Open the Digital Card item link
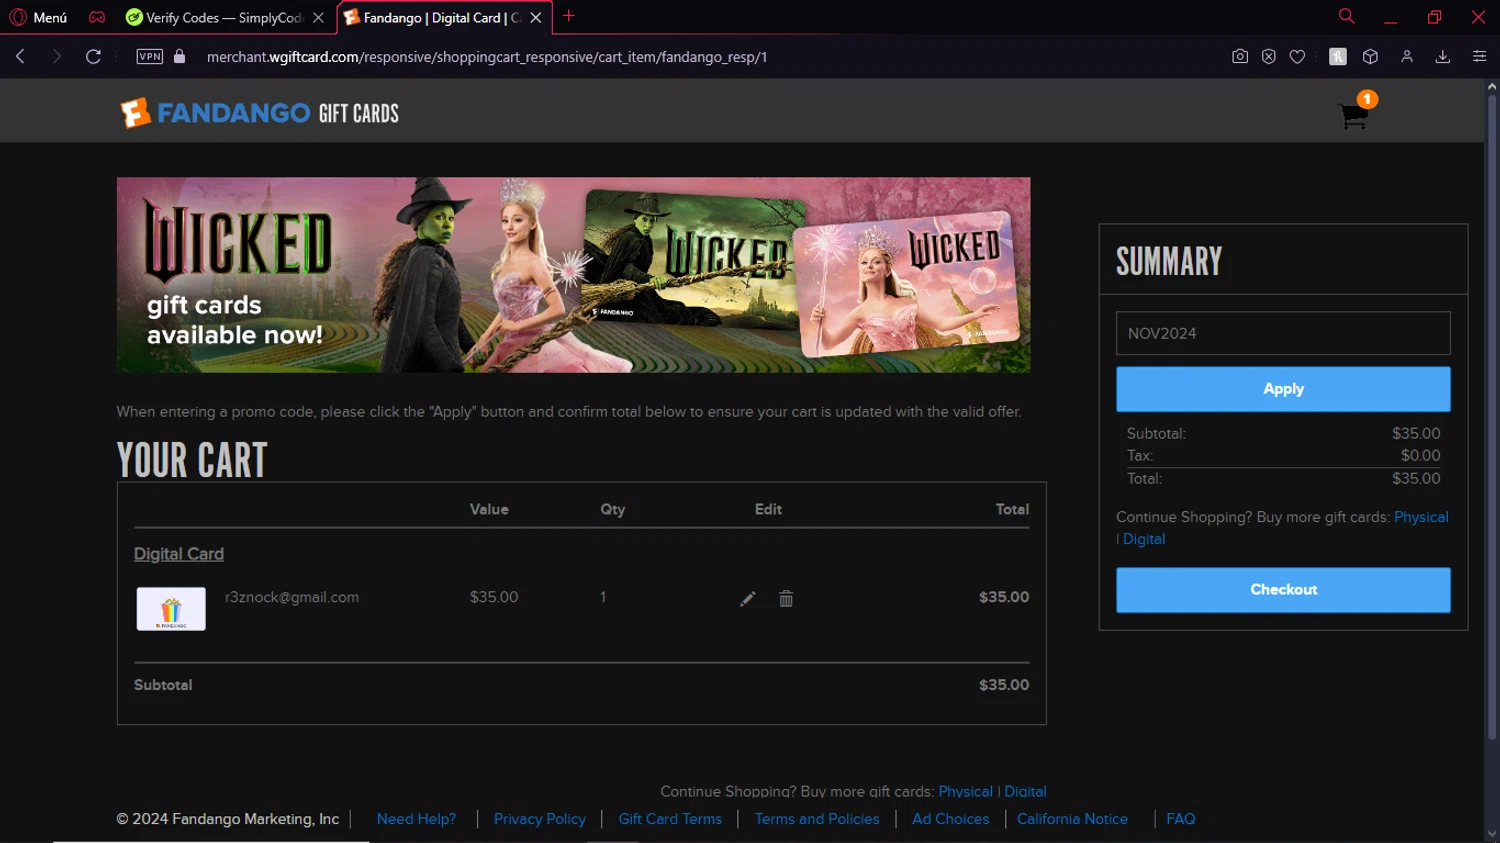Viewport: 1500px width, 843px height. point(179,554)
